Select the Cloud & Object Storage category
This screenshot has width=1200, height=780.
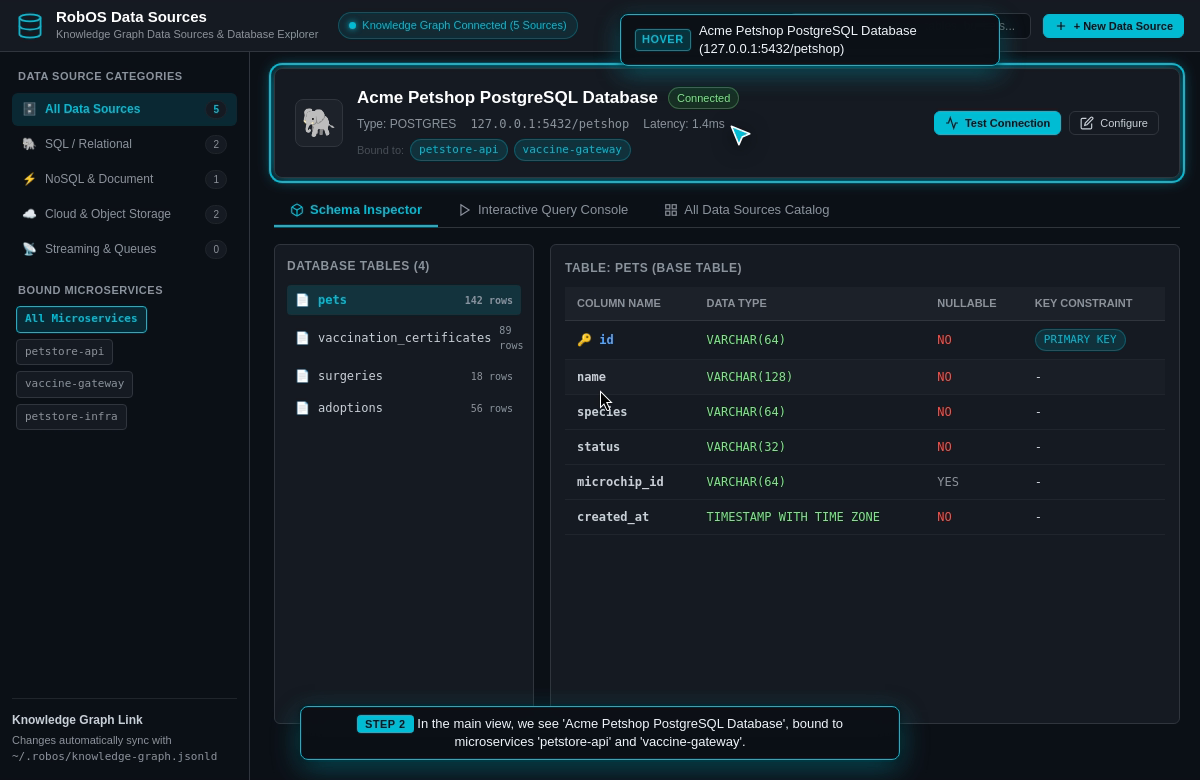[124, 214]
